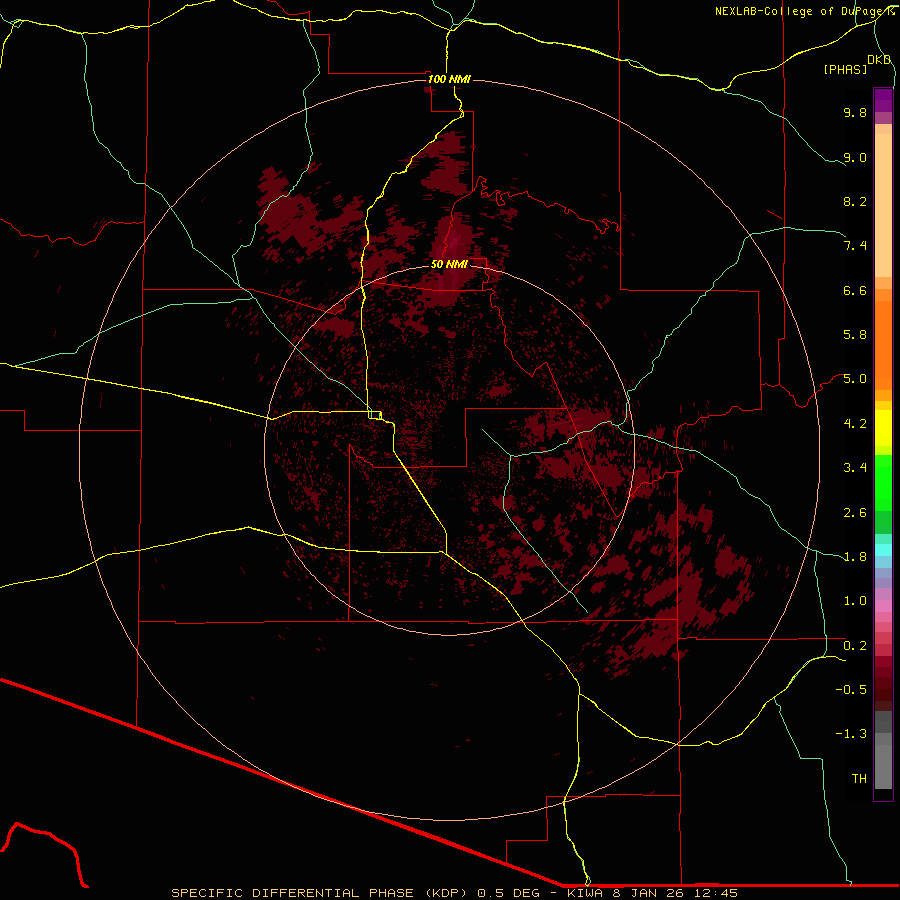Select the peach color band near 8.2
This screenshot has width=900, height=900.
883,200
